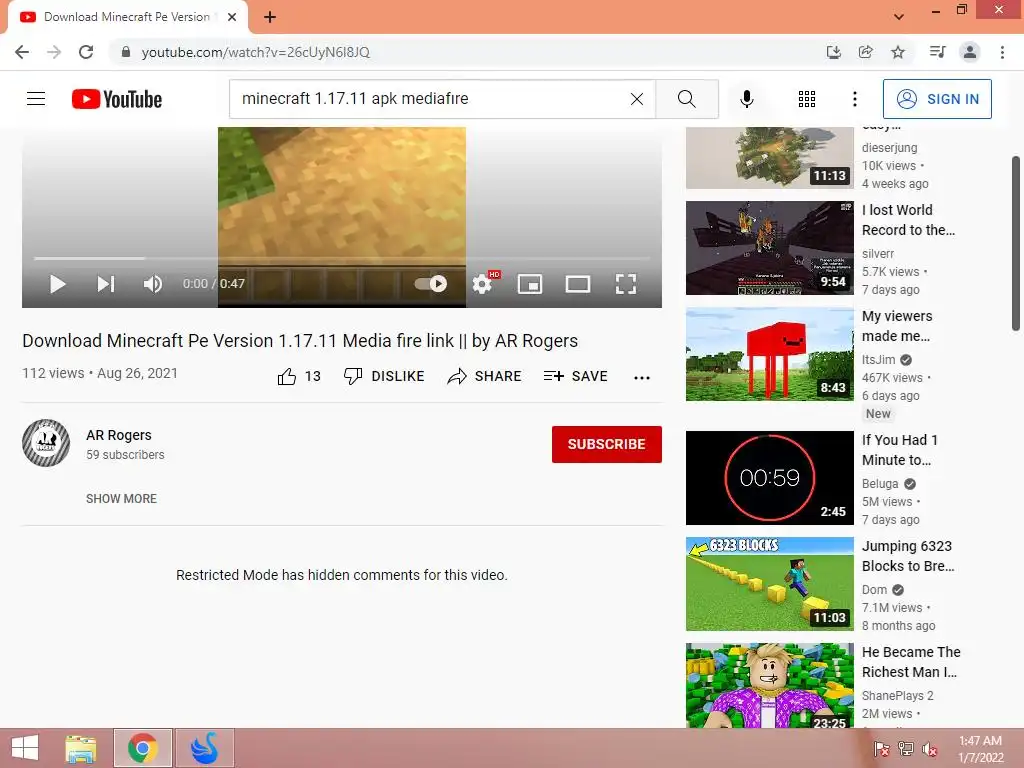Open more actions ellipsis below video

point(642,377)
